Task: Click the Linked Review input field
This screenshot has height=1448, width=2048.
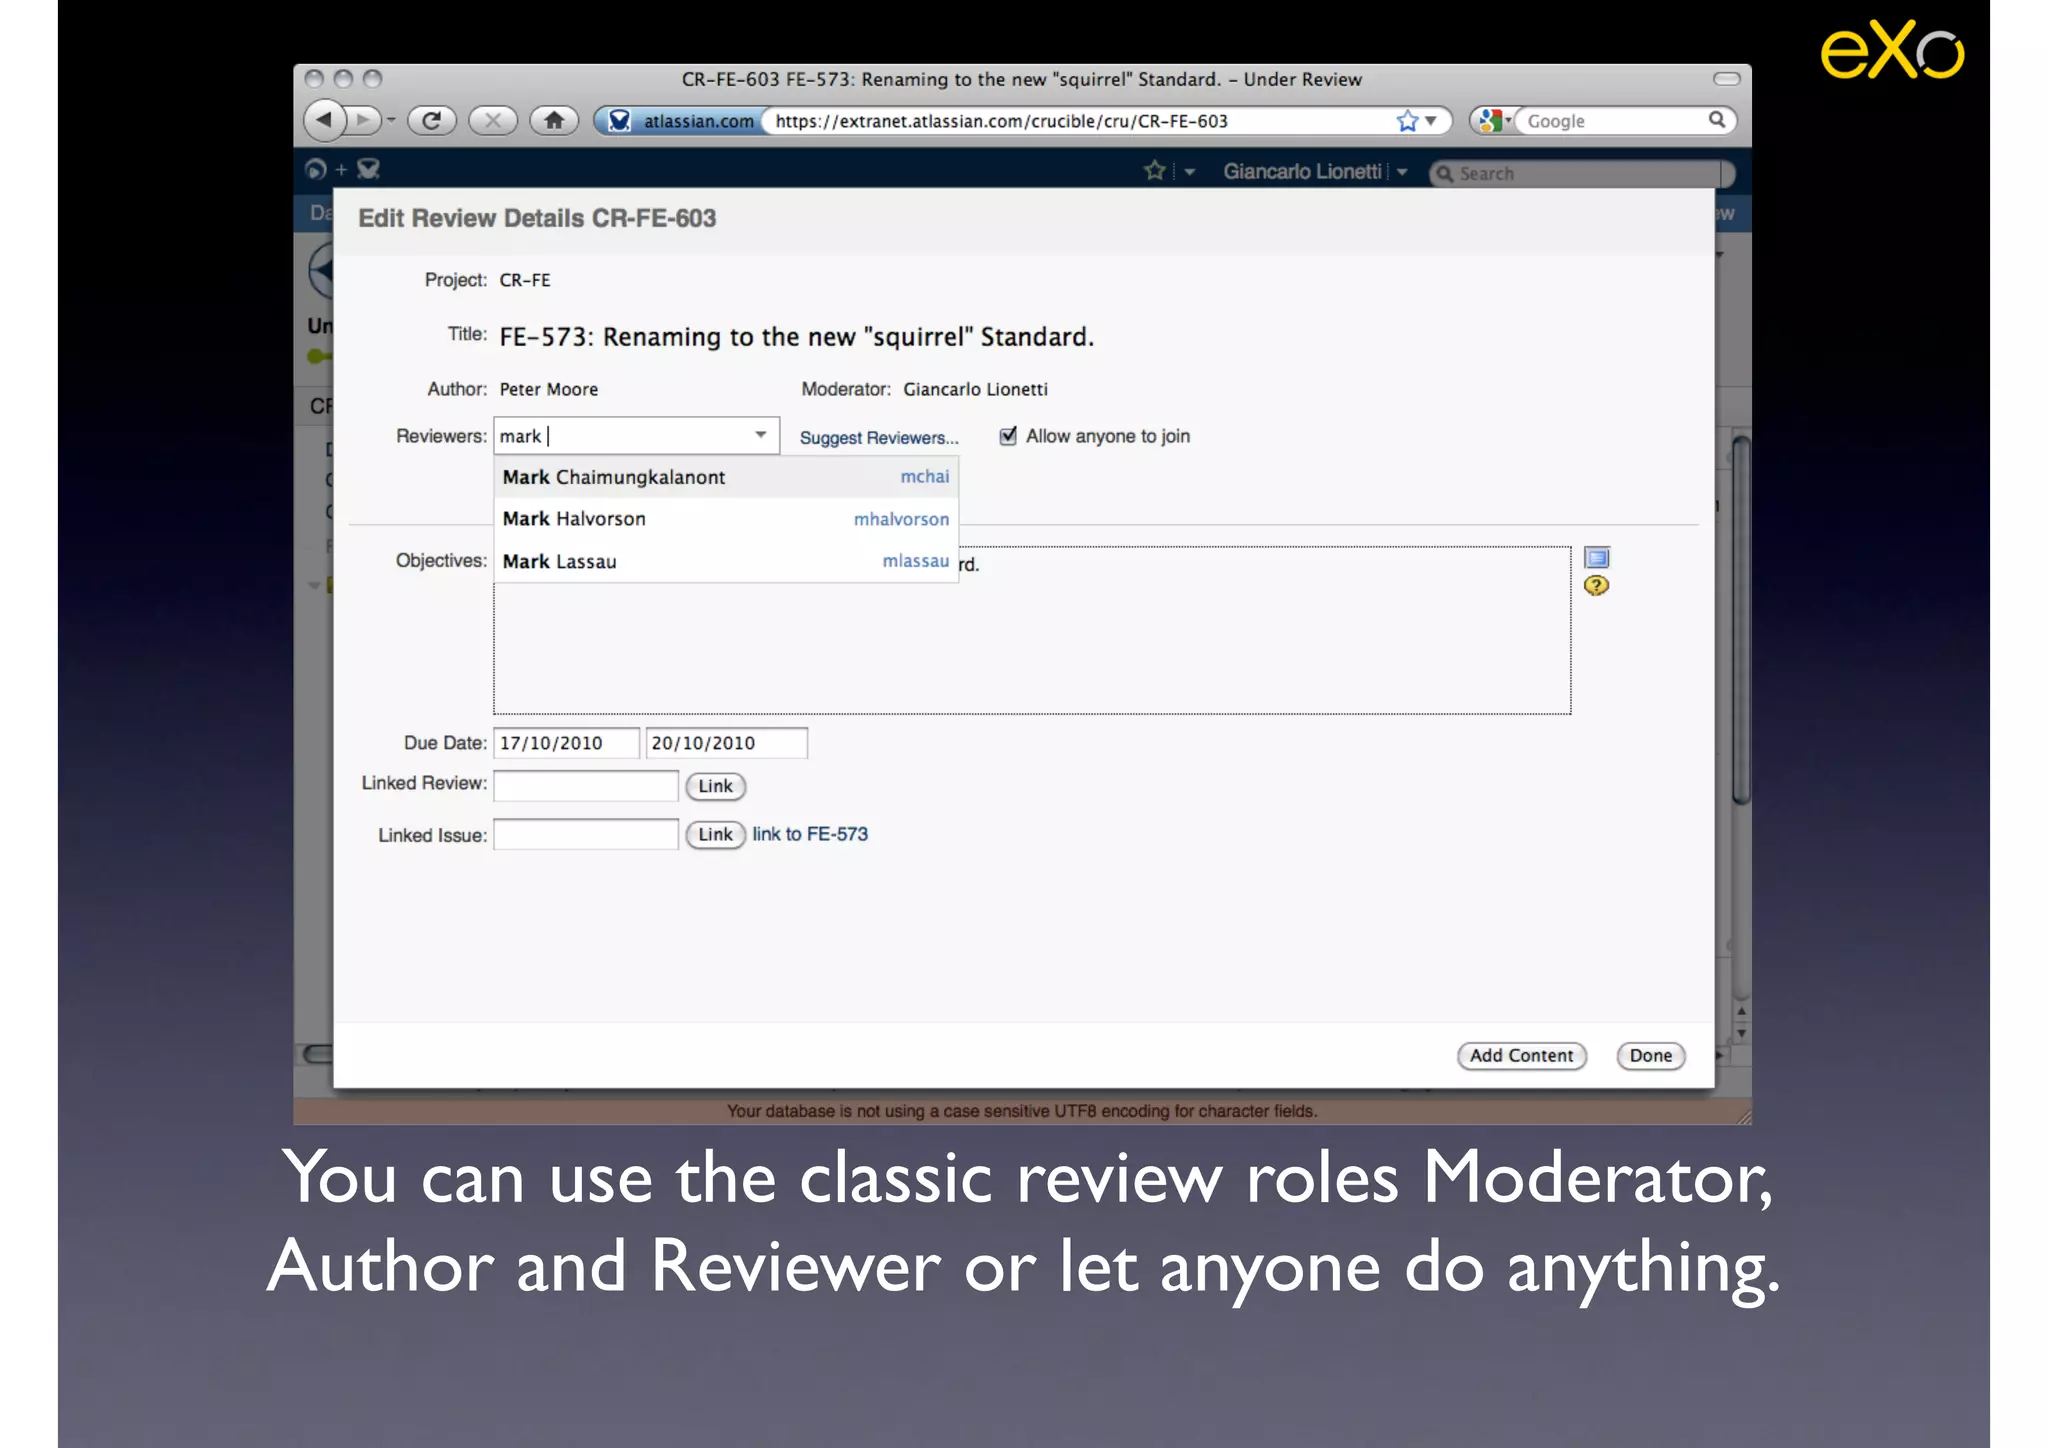Action: [586, 785]
